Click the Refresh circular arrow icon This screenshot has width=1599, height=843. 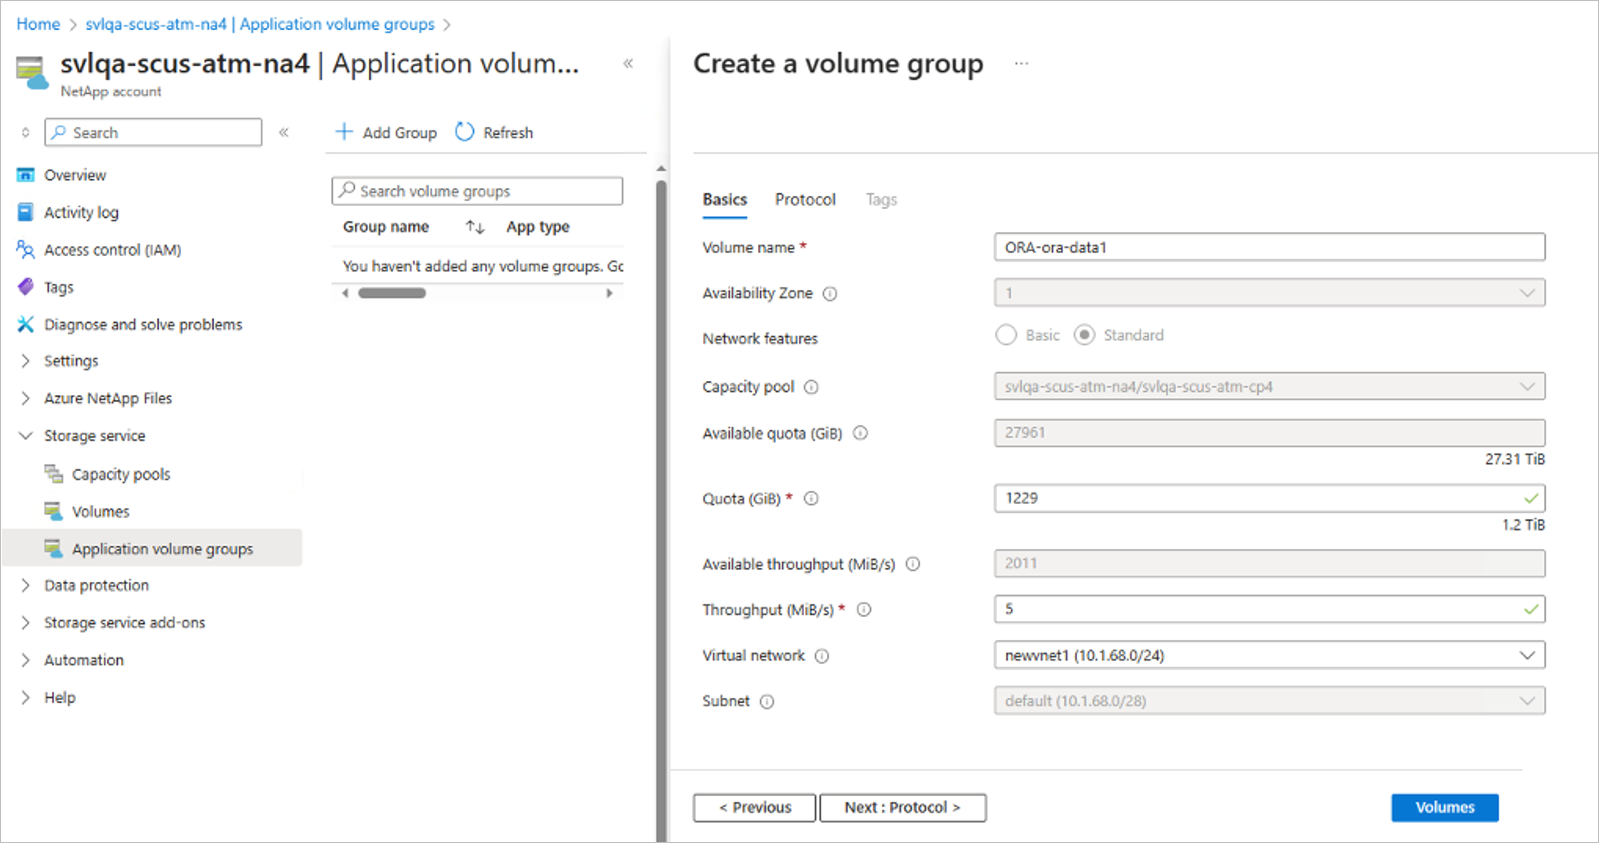coord(464,132)
